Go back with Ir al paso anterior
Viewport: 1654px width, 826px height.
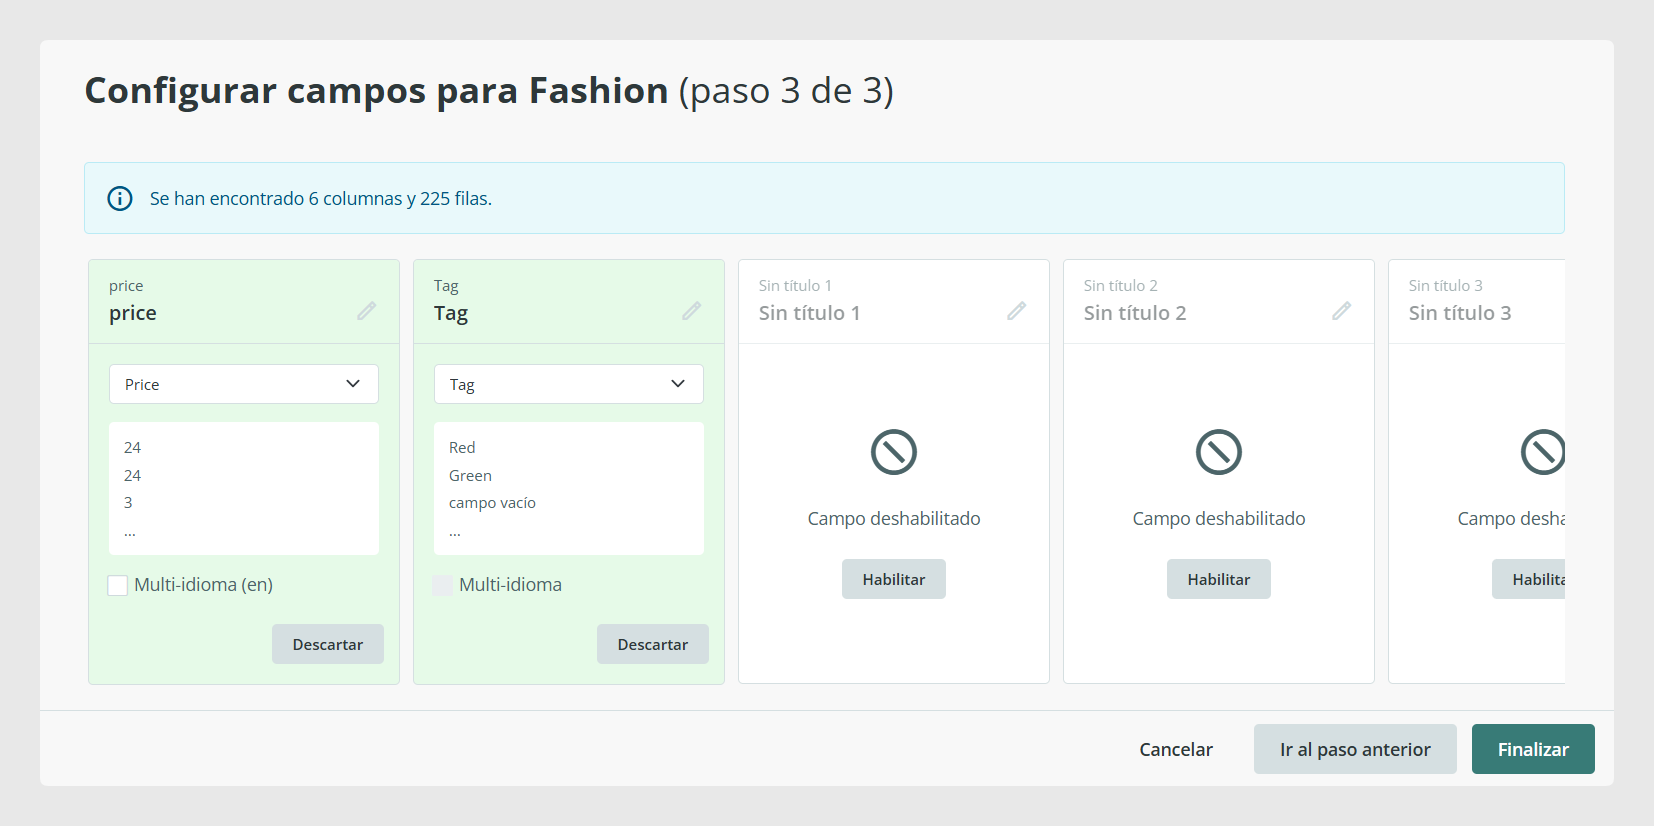pos(1355,749)
